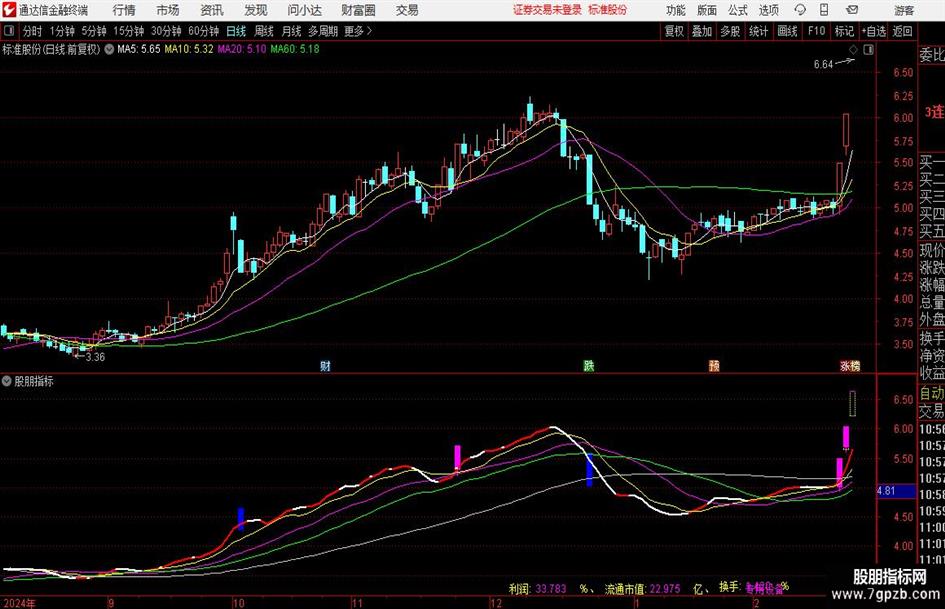The image size is (945, 609).
Task: Click the 财 event marker on the chart
Action: pyautogui.click(x=325, y=365)
